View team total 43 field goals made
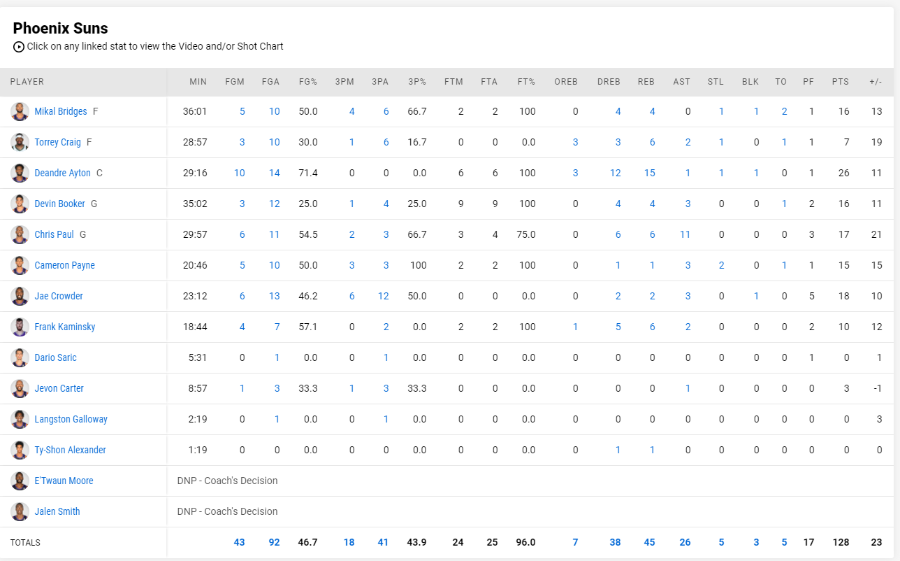The width and height of the screenshot is (900, 561). (239, 542)
